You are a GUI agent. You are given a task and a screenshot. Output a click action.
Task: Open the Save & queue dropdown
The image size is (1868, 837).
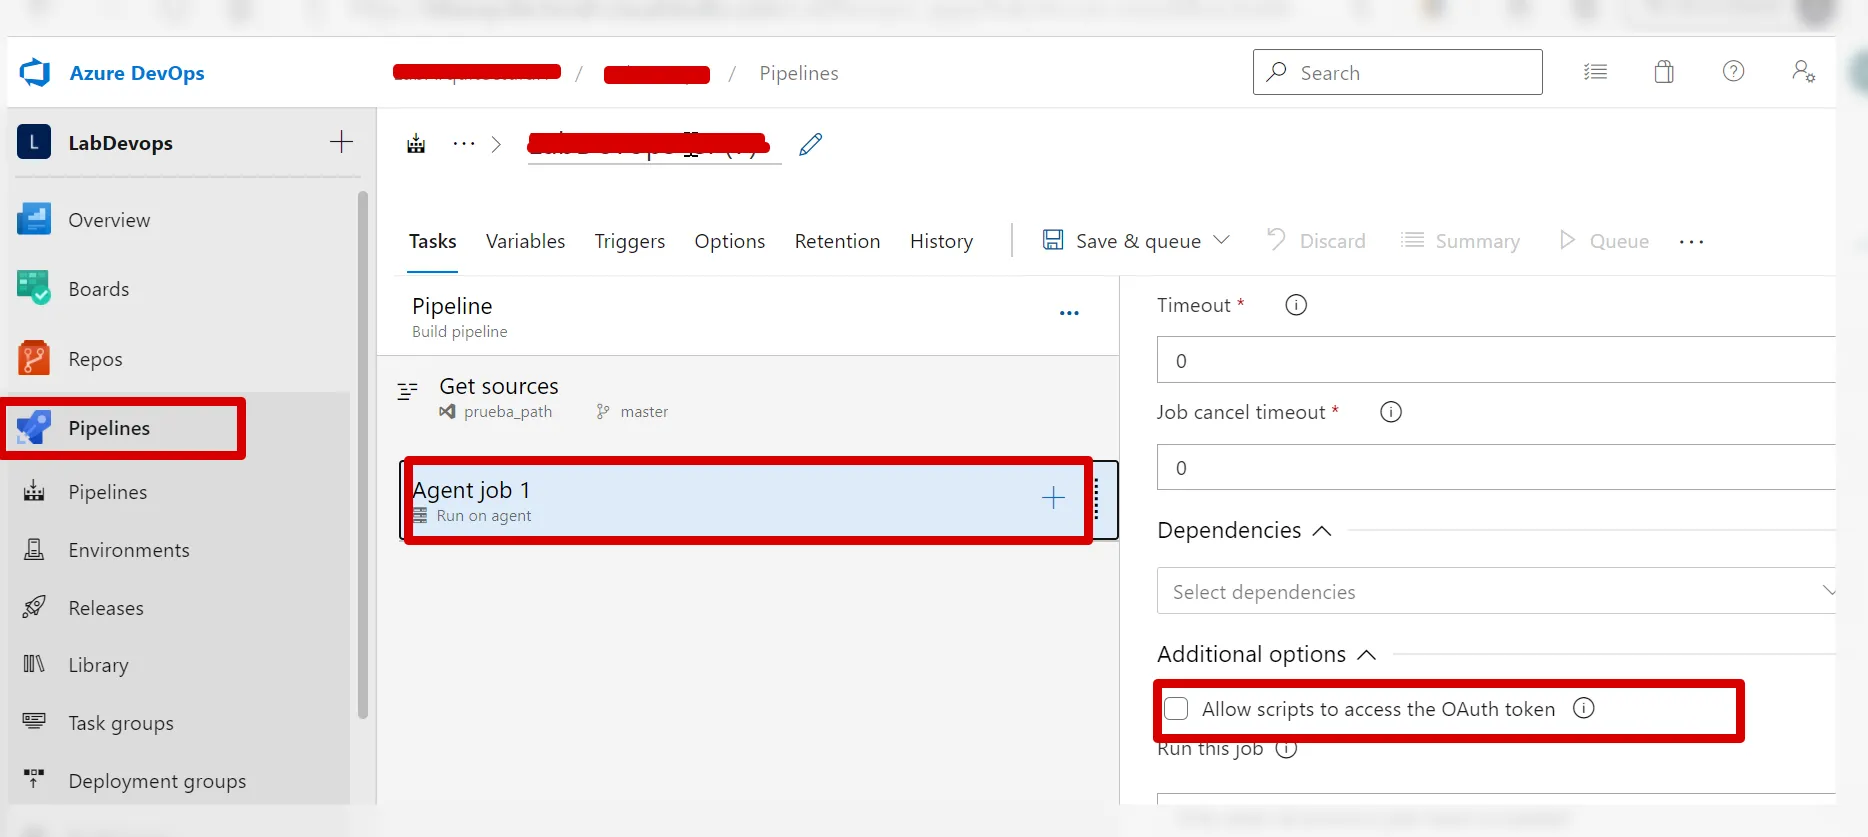point(1221,241)
